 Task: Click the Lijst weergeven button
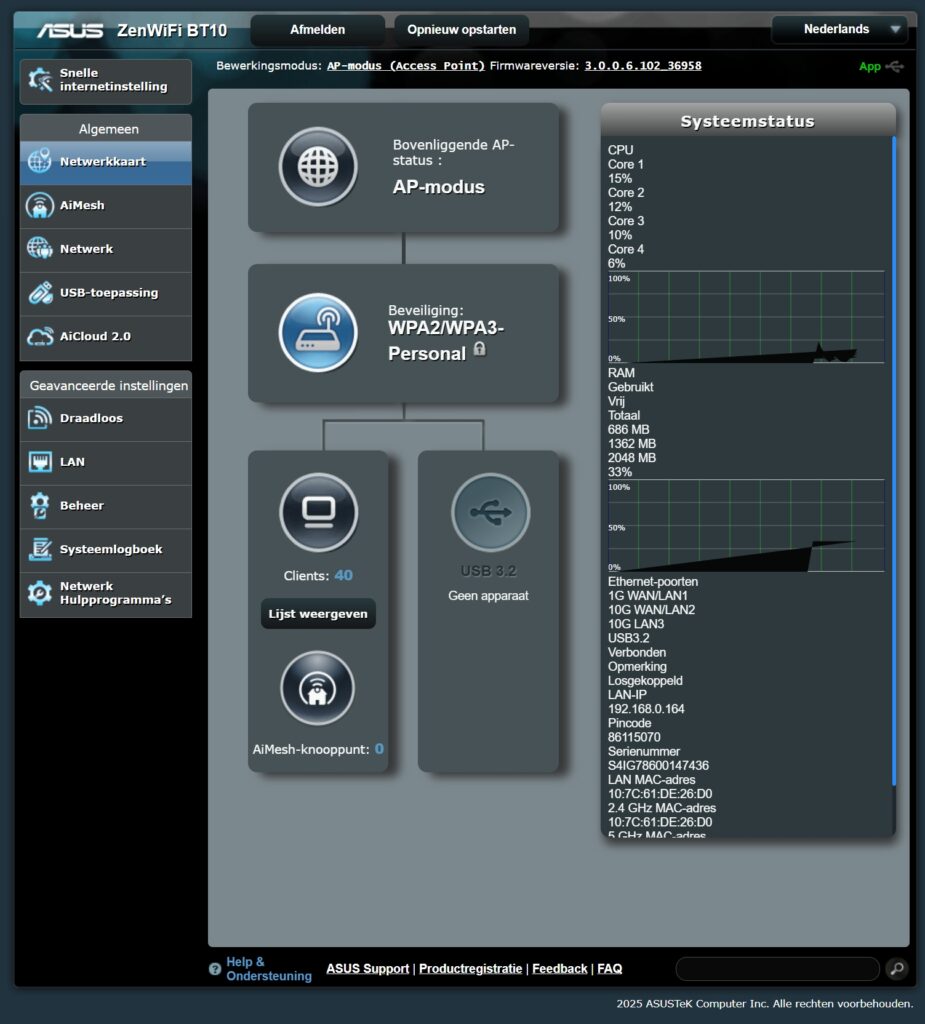(x=318, y=614)
